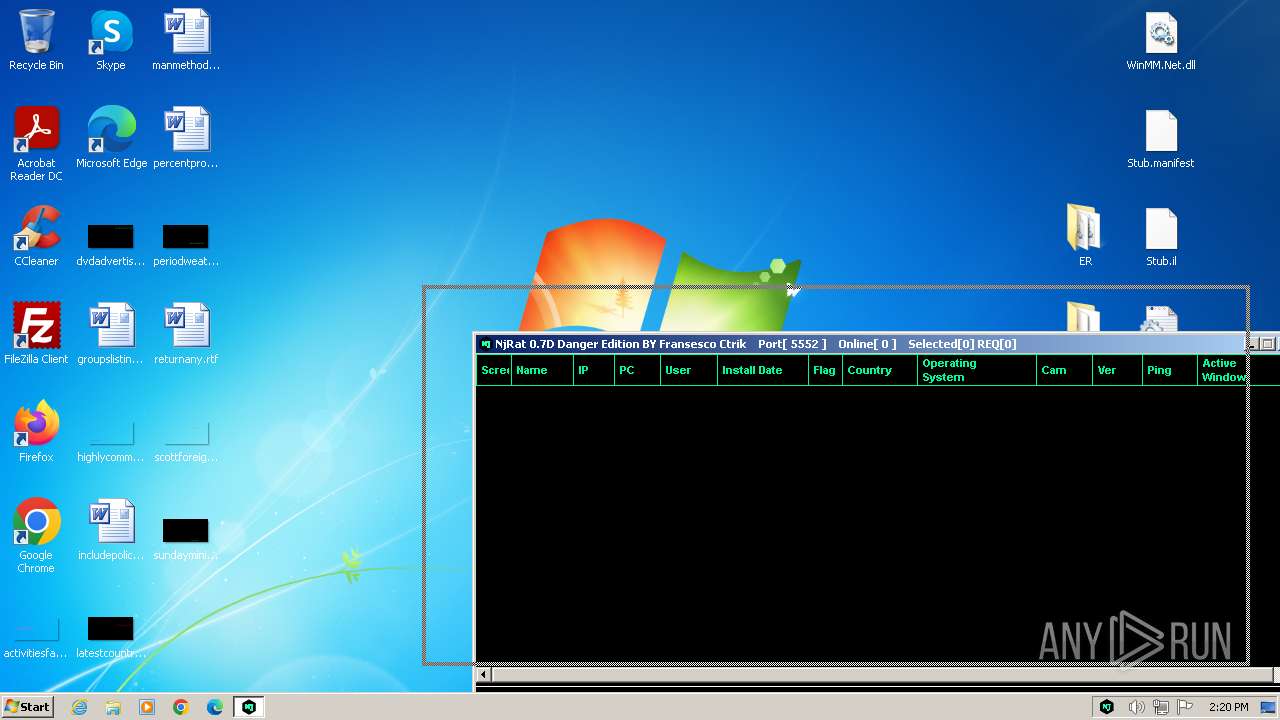The width and height of the screenshot is (1280, 720).
Task: Open the network tray icon
Action: [x=1161, y=707]
